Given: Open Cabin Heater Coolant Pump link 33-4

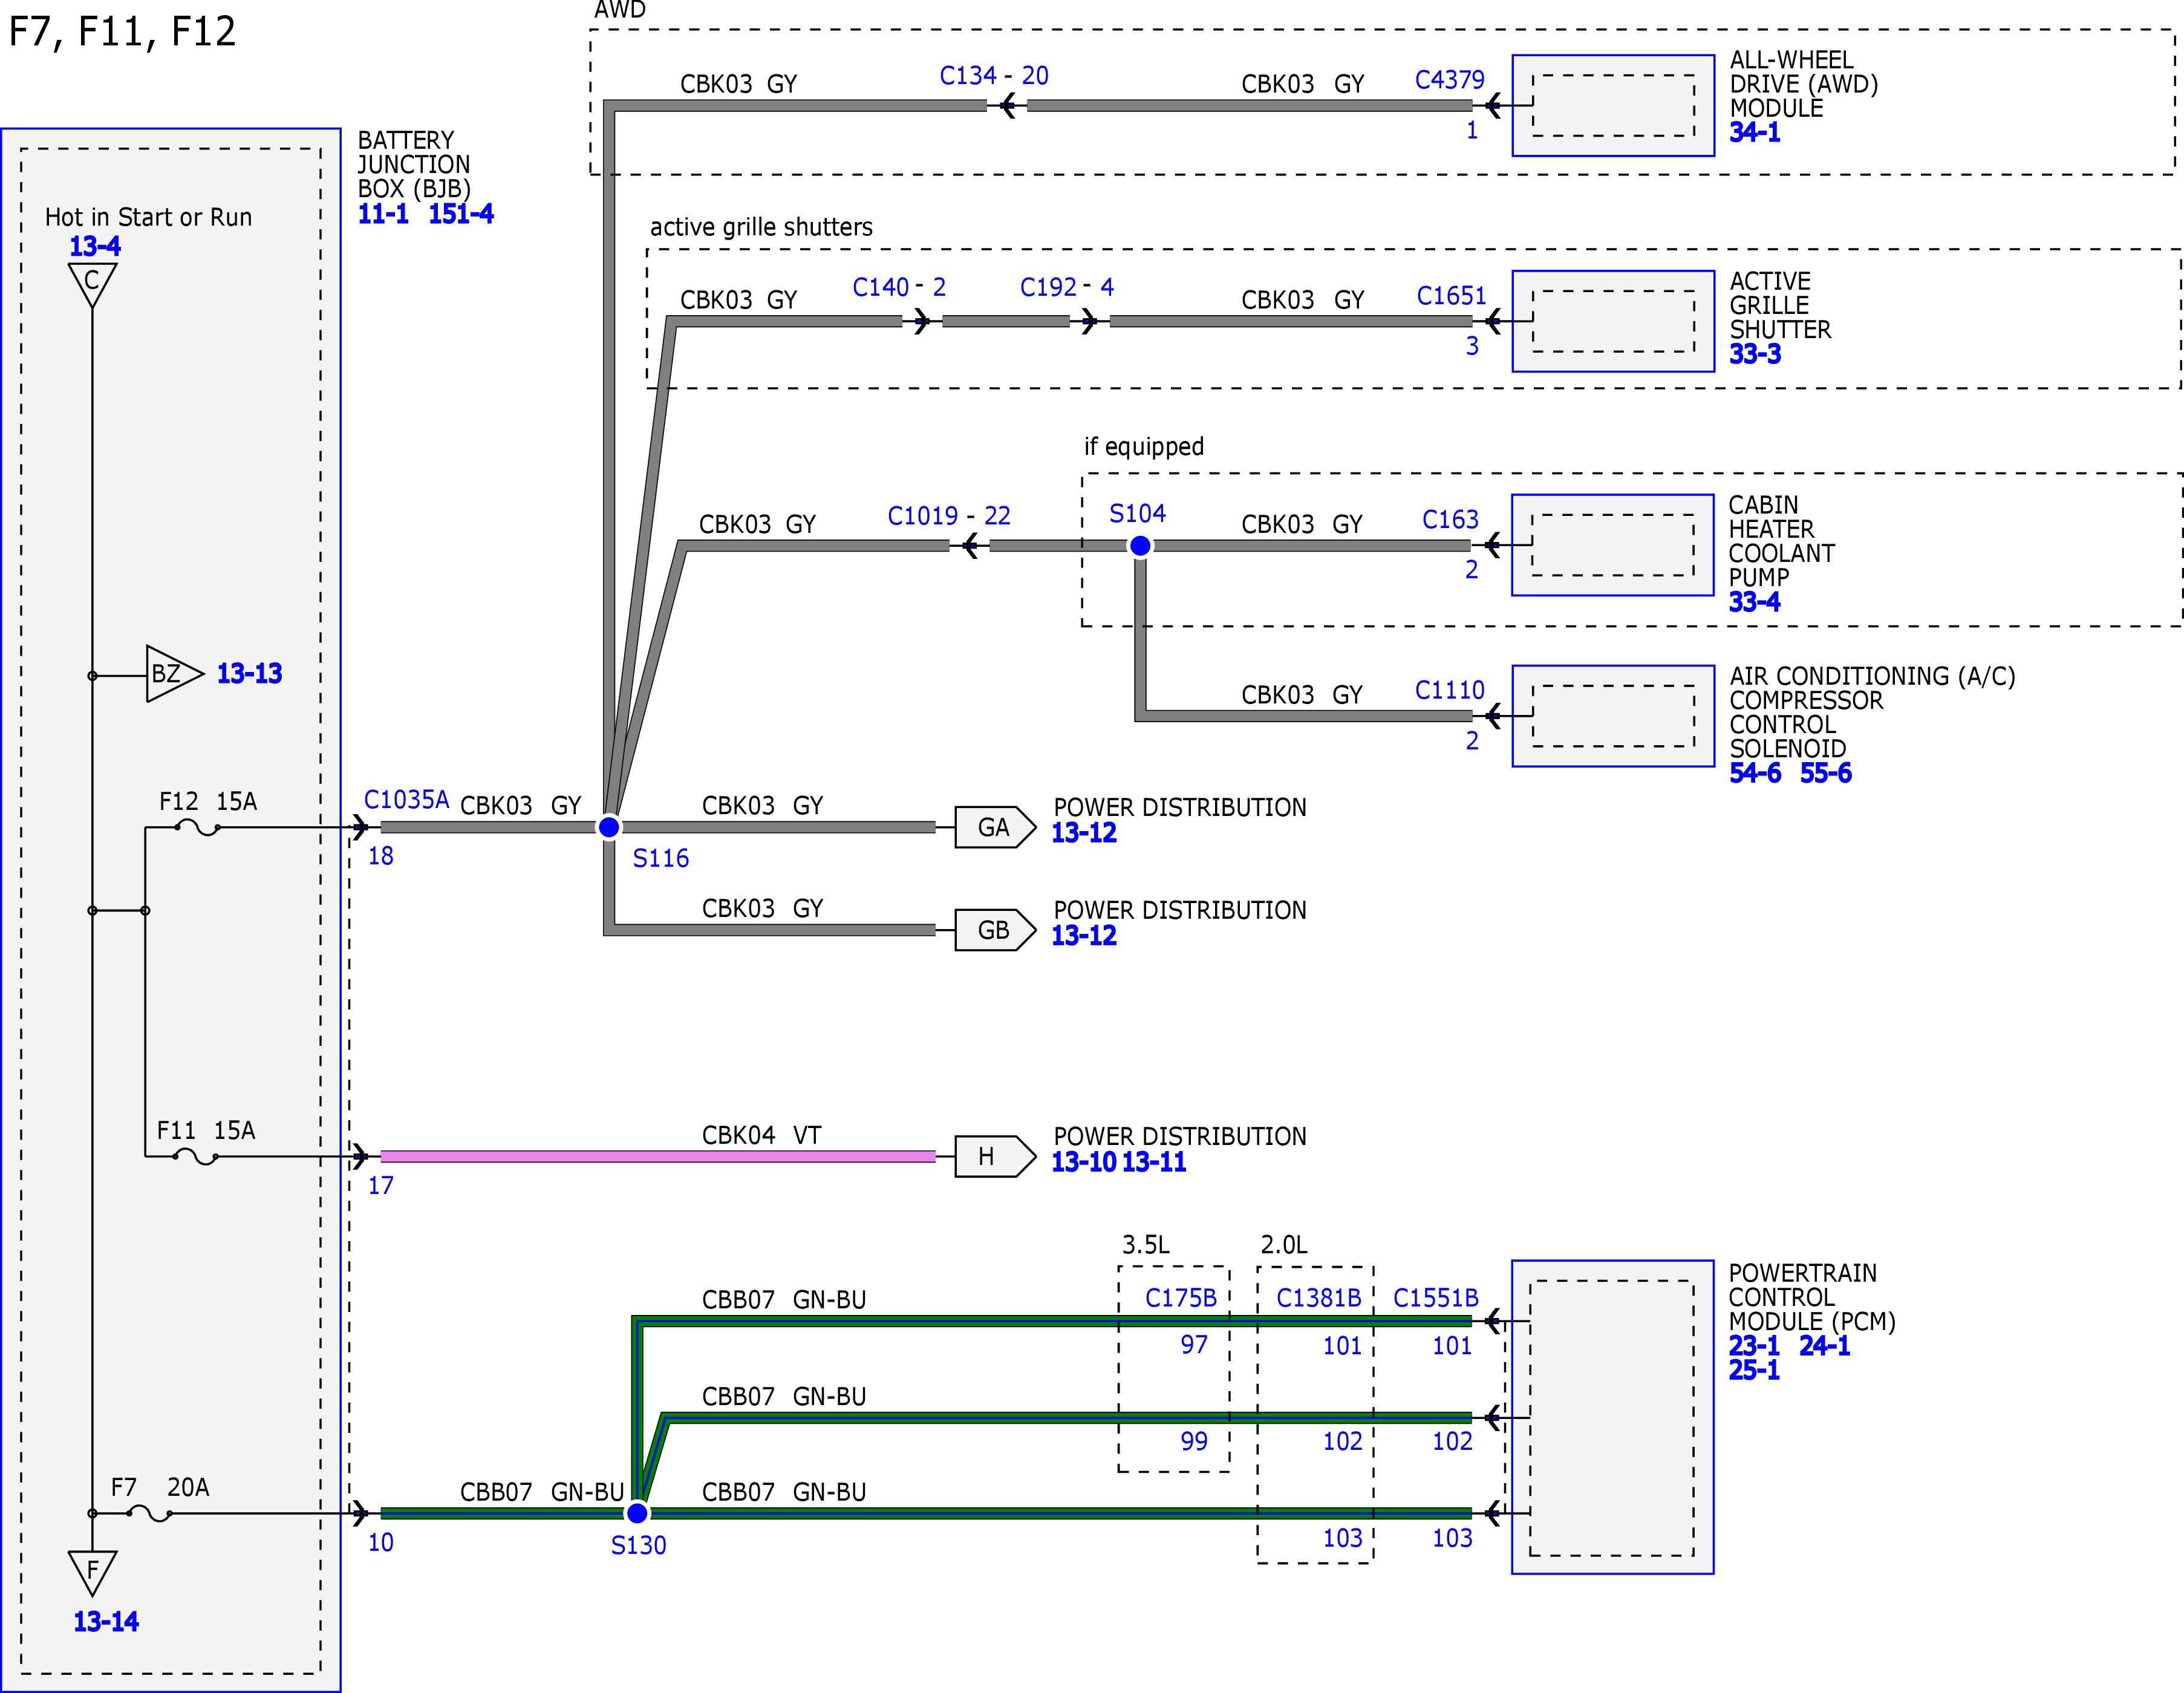Looking at the screenshot, I should click(x=1754, y=602).
